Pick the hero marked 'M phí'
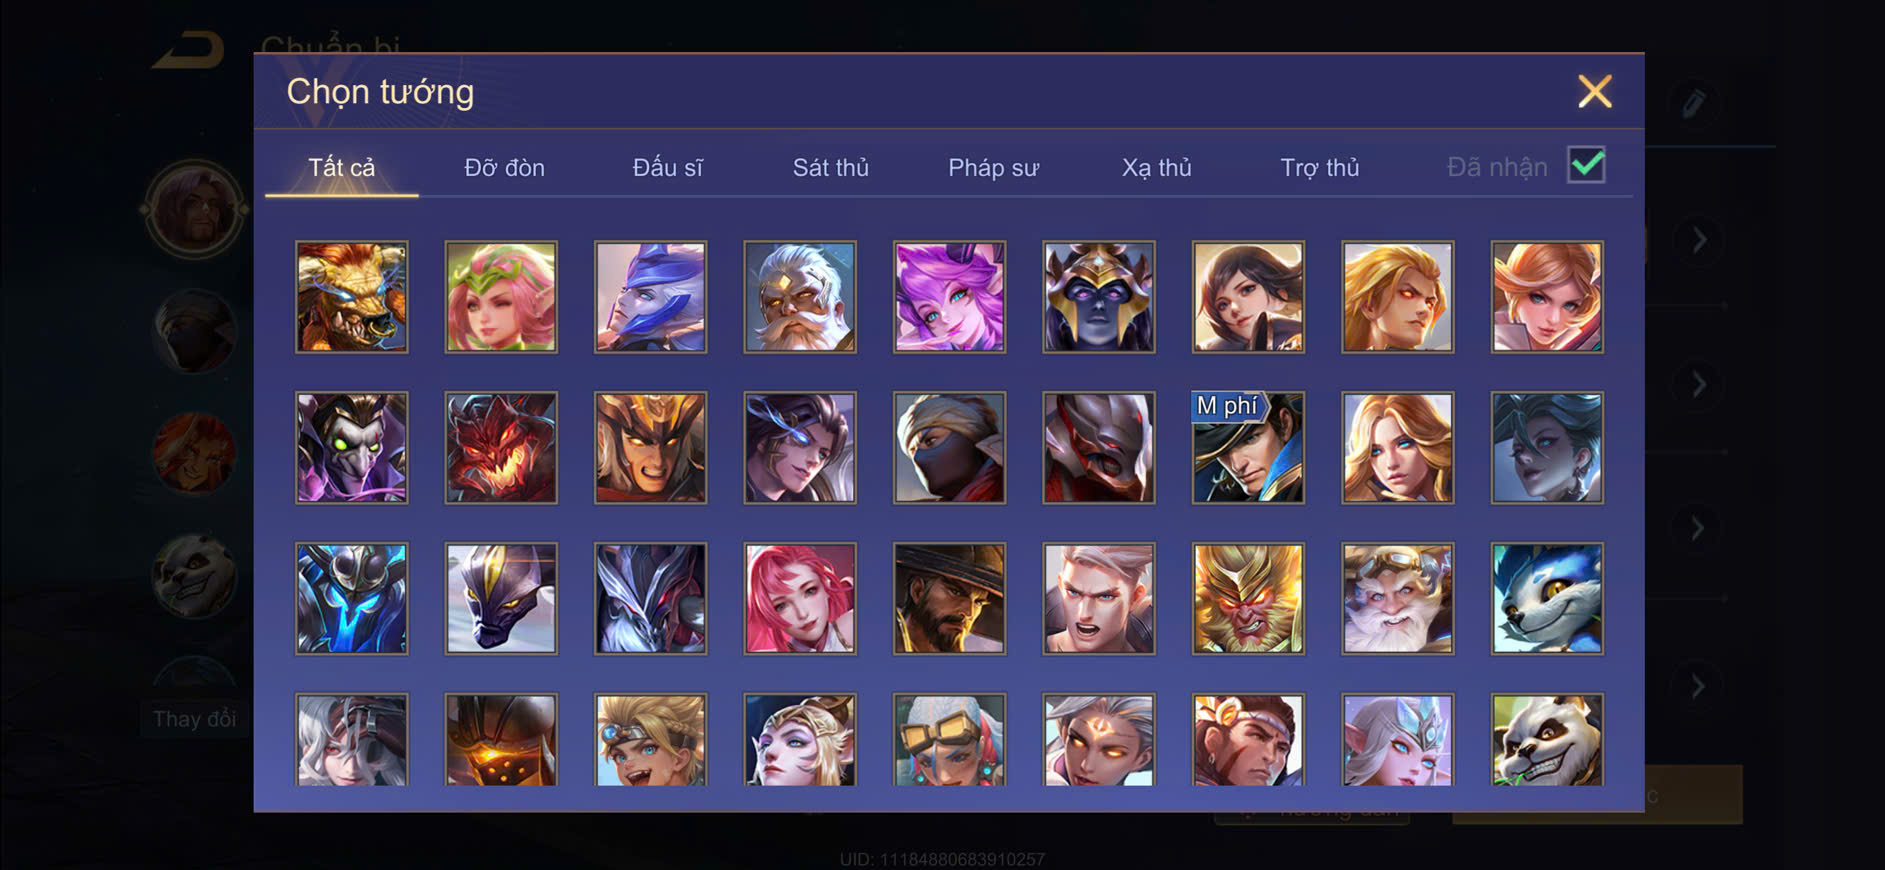 coord(1248,448)
